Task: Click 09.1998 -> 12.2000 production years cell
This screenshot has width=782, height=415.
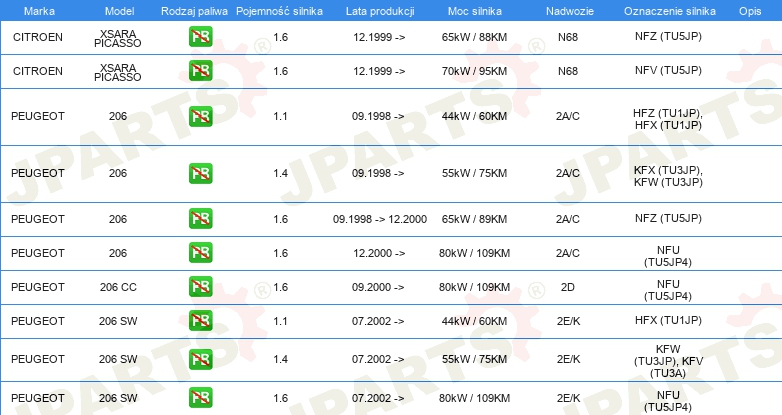Action: [x=380, y=219]
